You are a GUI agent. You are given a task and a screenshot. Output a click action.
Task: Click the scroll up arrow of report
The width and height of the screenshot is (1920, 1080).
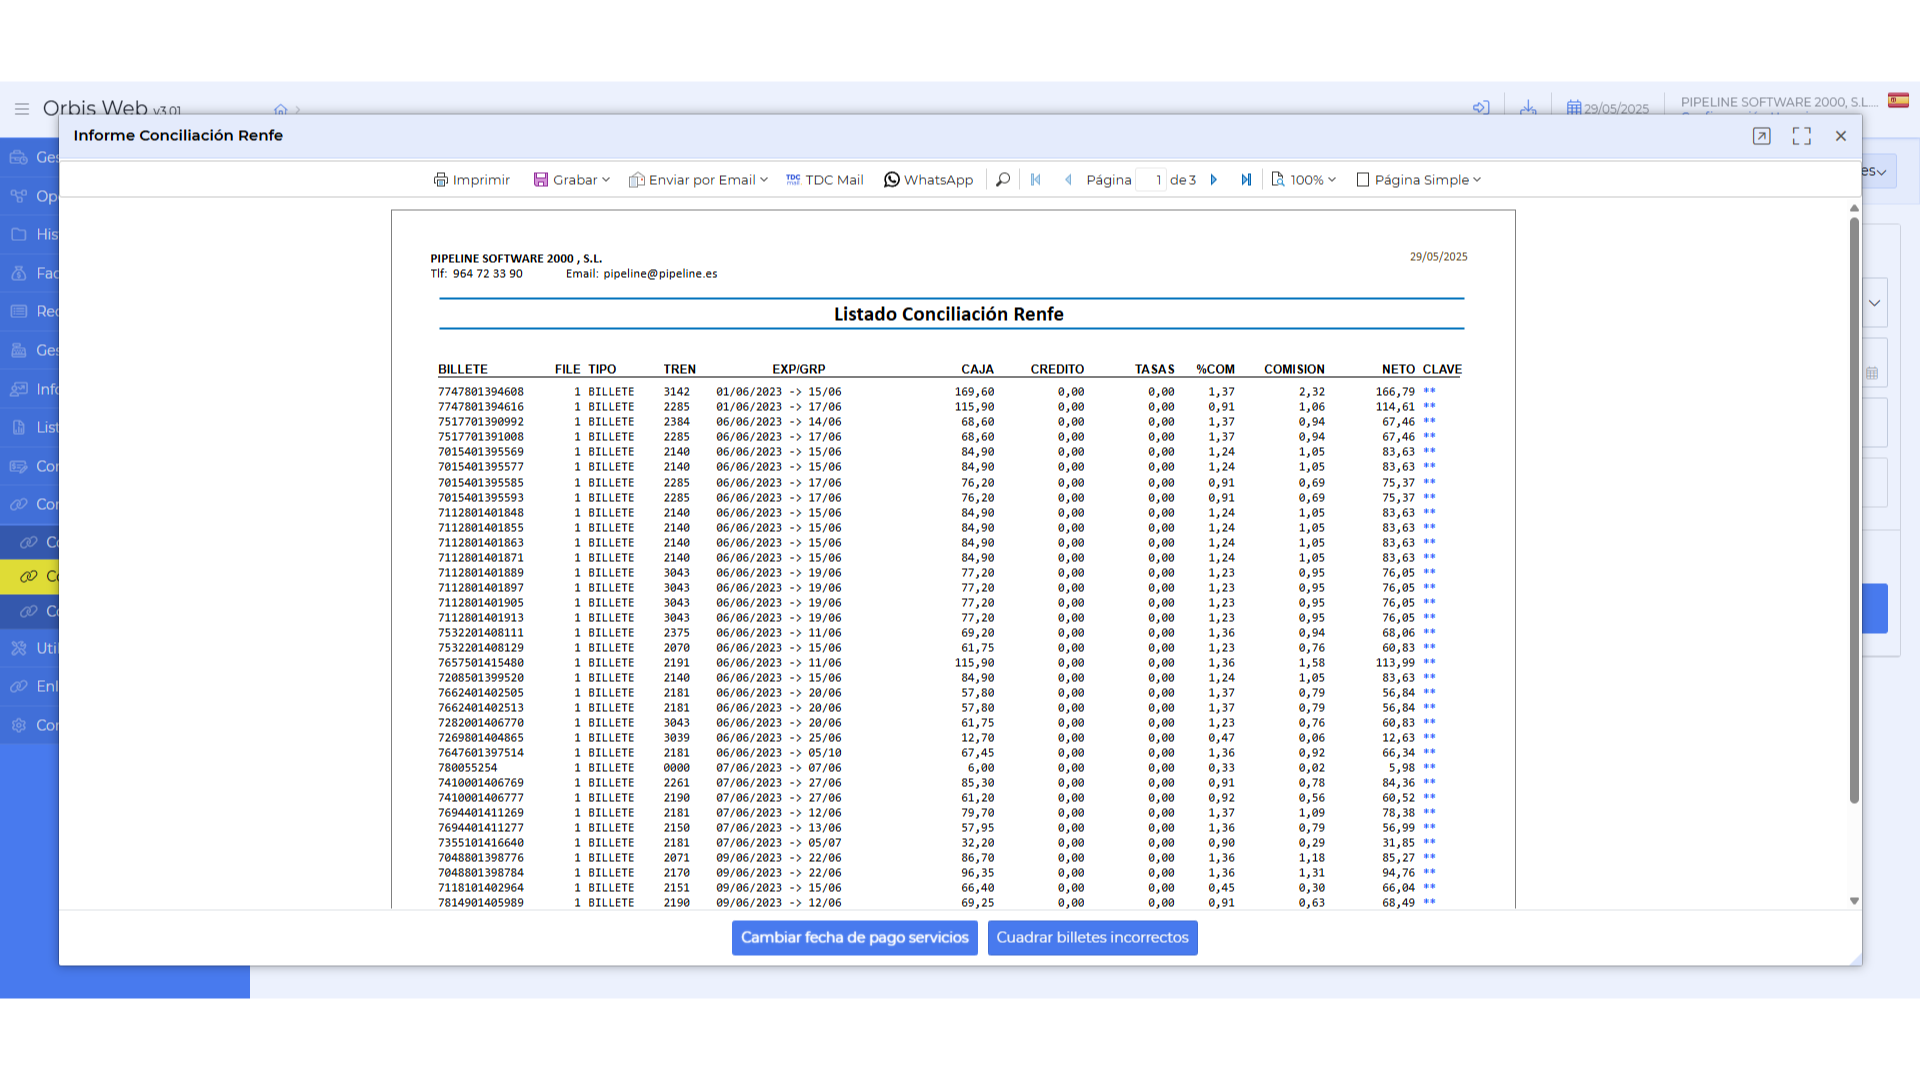point(1854,208)
